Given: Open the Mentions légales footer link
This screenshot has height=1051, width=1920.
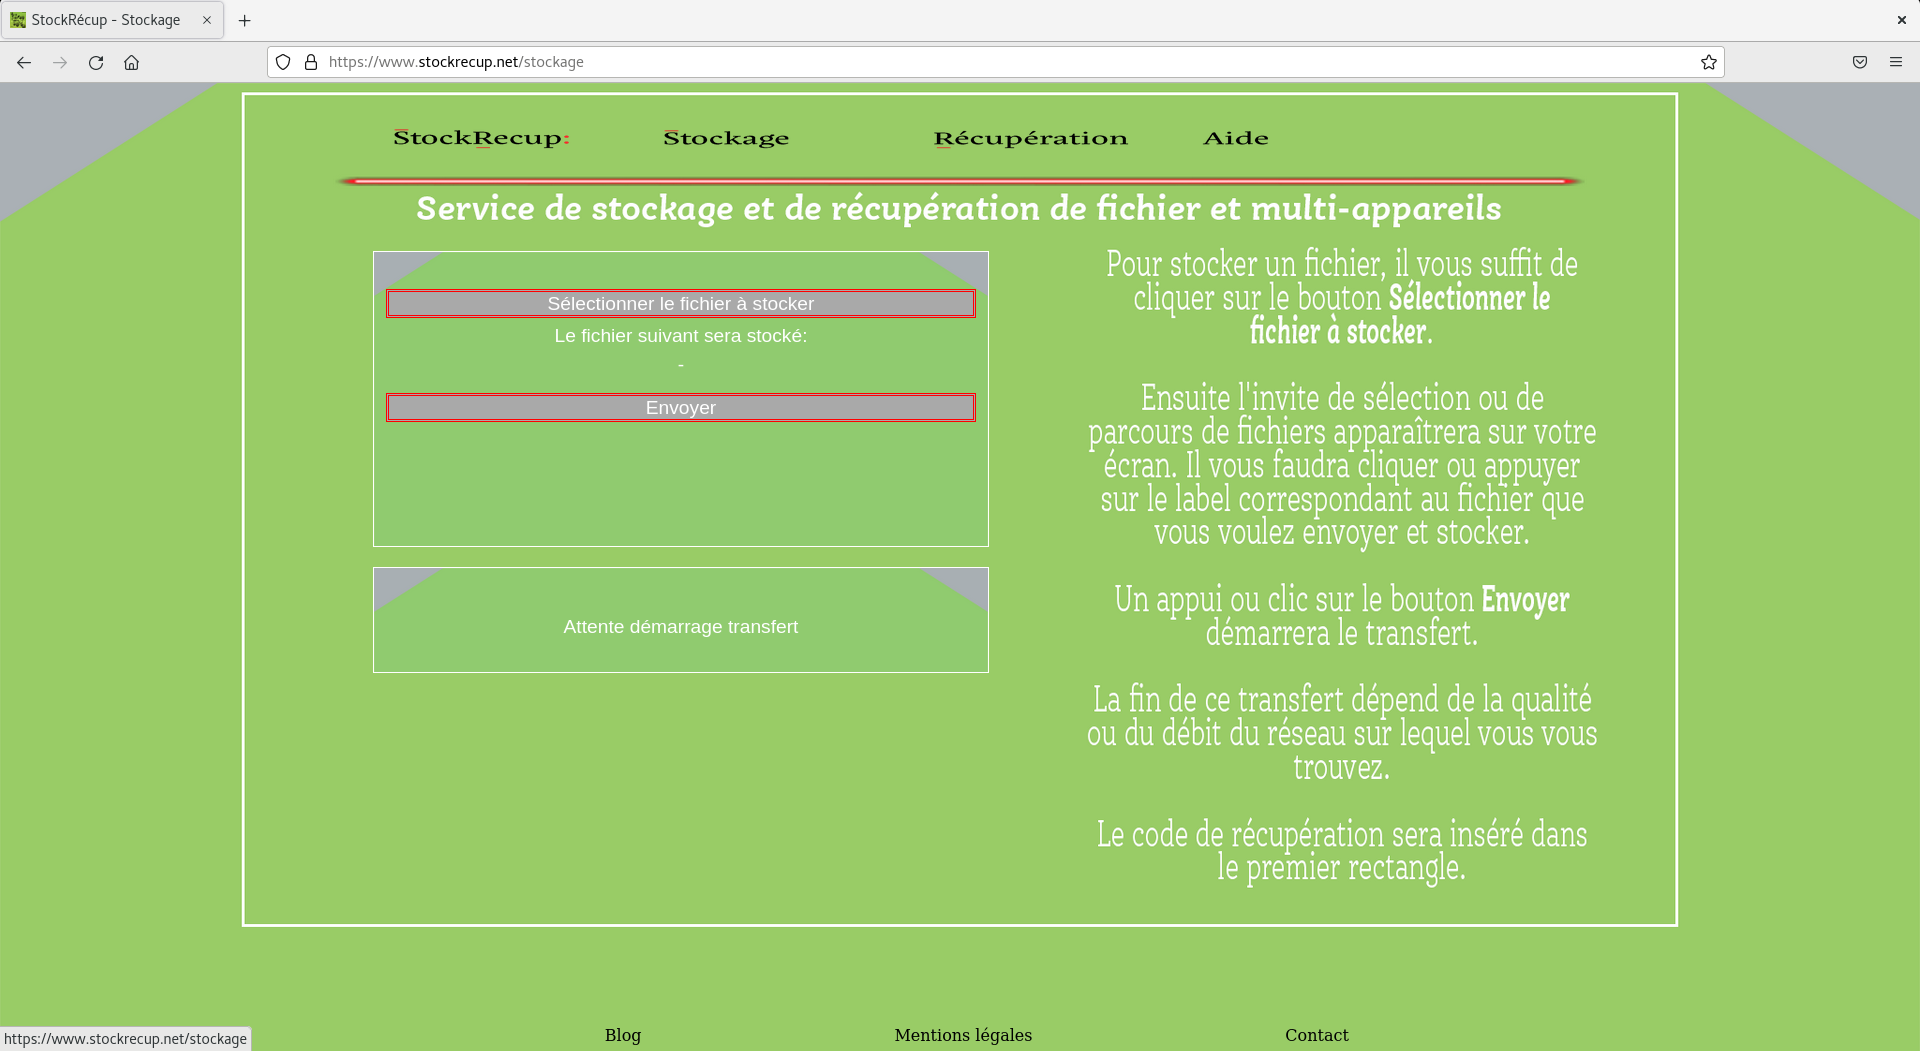Looking at the screenshot, I should pos(963,1035).
